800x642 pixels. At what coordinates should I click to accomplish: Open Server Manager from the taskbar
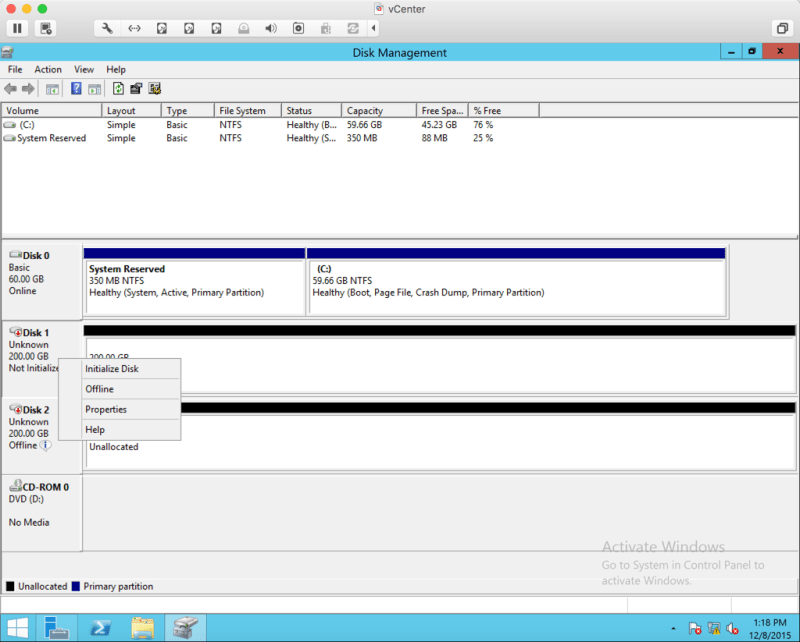(x=56, y=628)
